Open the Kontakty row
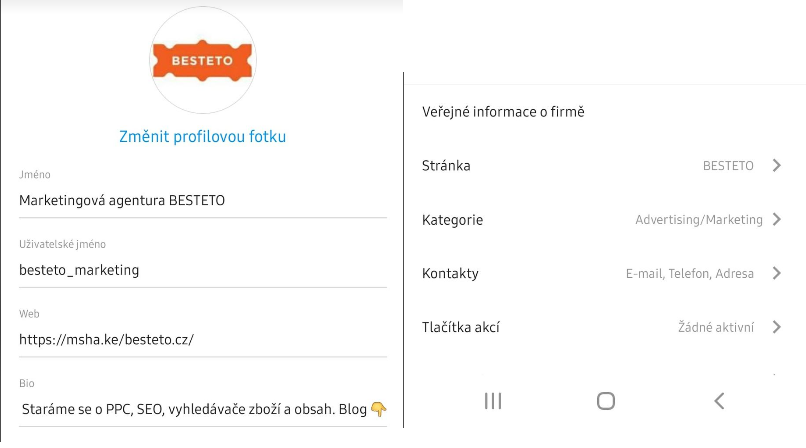This screenshot has width=806, height=448. coord(601,273)
